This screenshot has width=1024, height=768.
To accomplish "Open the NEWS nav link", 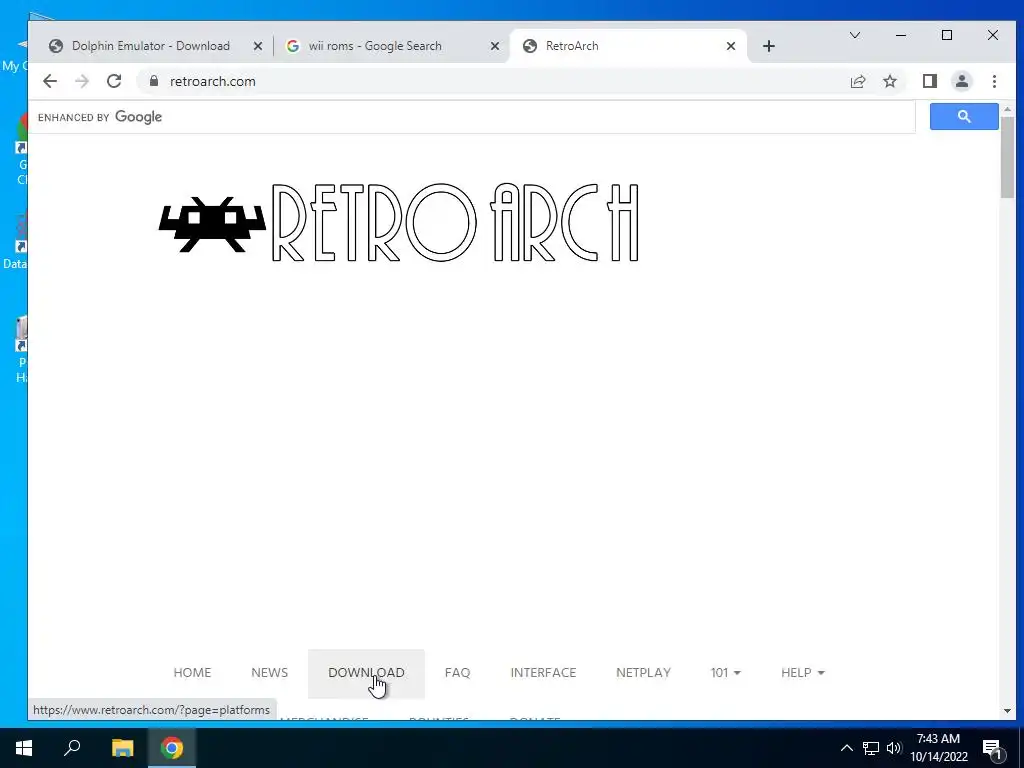I will pyautogui.click(x=269, y=673).
